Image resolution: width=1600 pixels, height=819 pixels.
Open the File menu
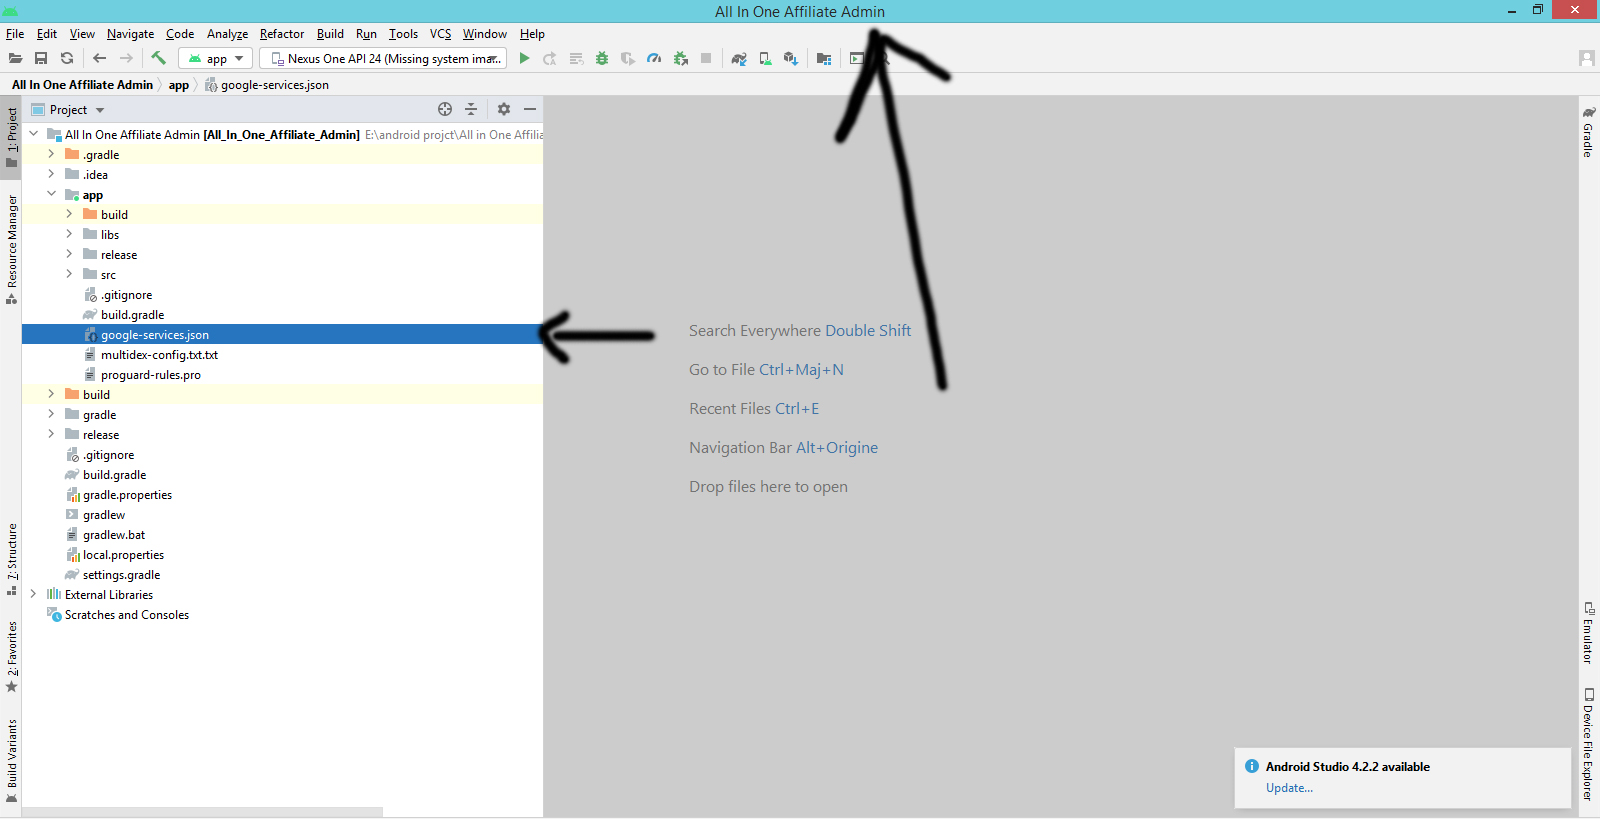[x=15, y=34]
